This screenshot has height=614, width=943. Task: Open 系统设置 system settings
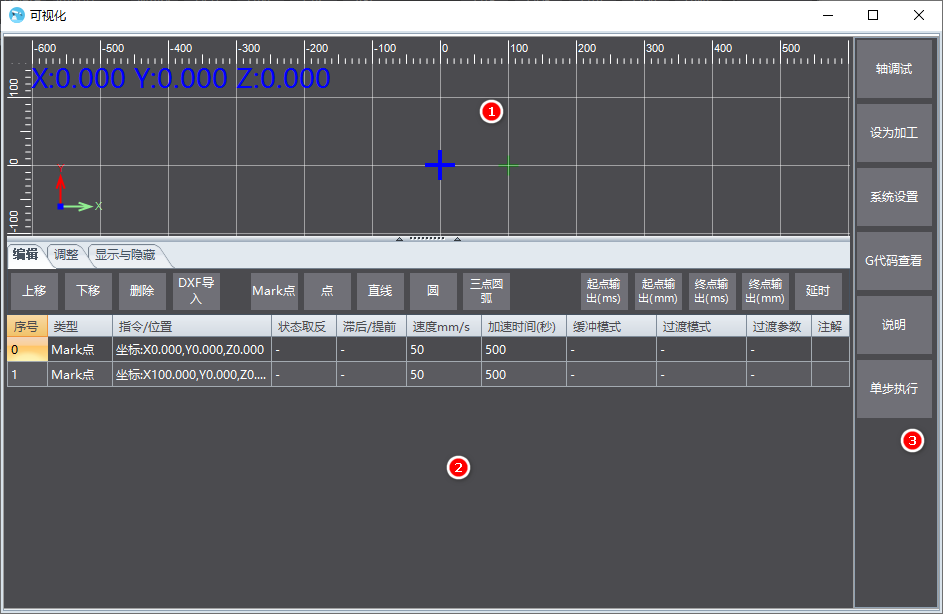[x=894, y=197]
